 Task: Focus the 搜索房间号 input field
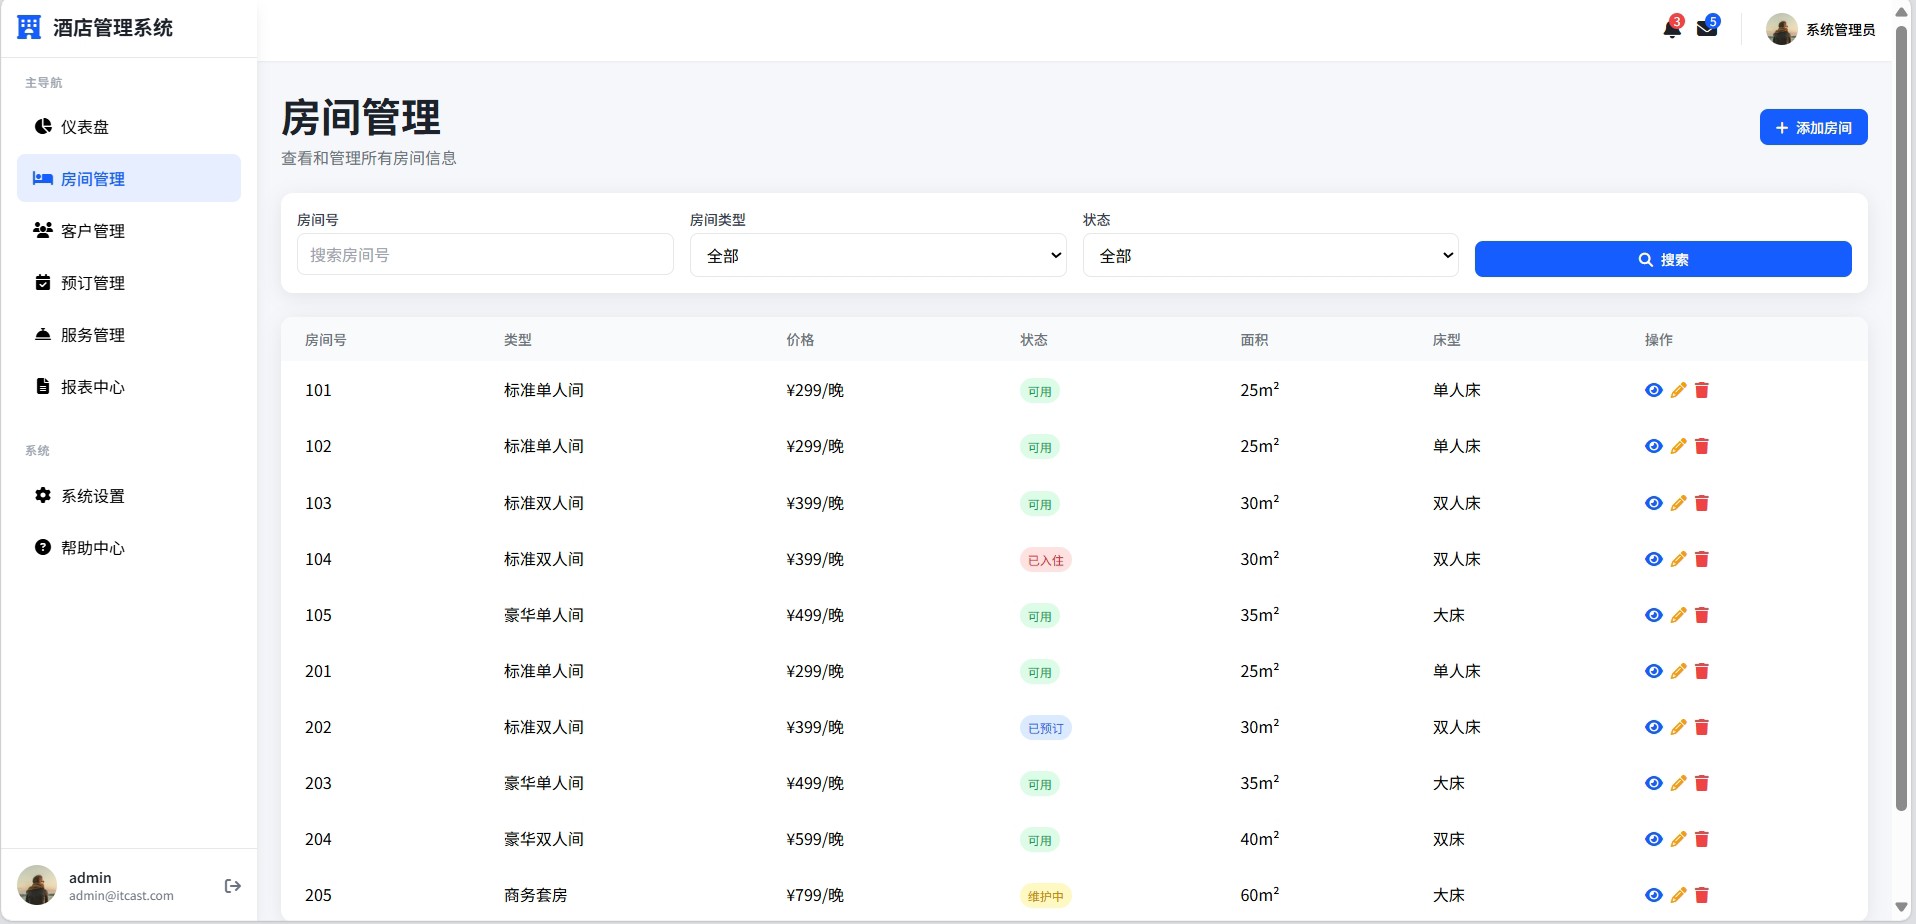click(x=485, y=255)
